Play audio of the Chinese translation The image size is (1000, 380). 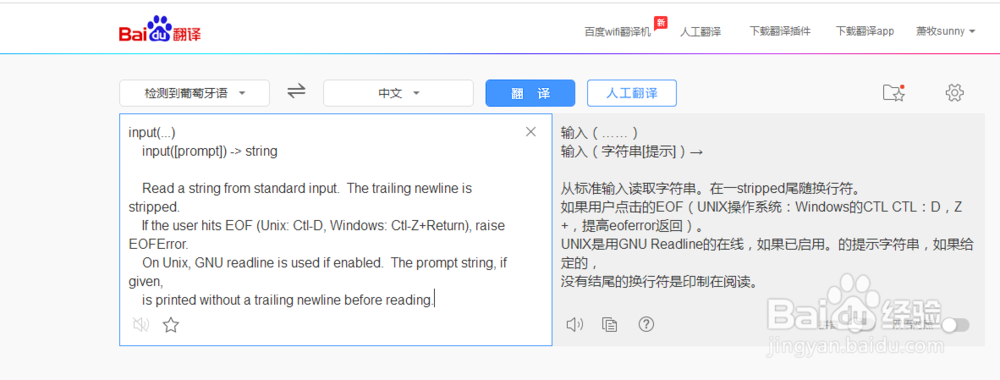pos(575,325)
